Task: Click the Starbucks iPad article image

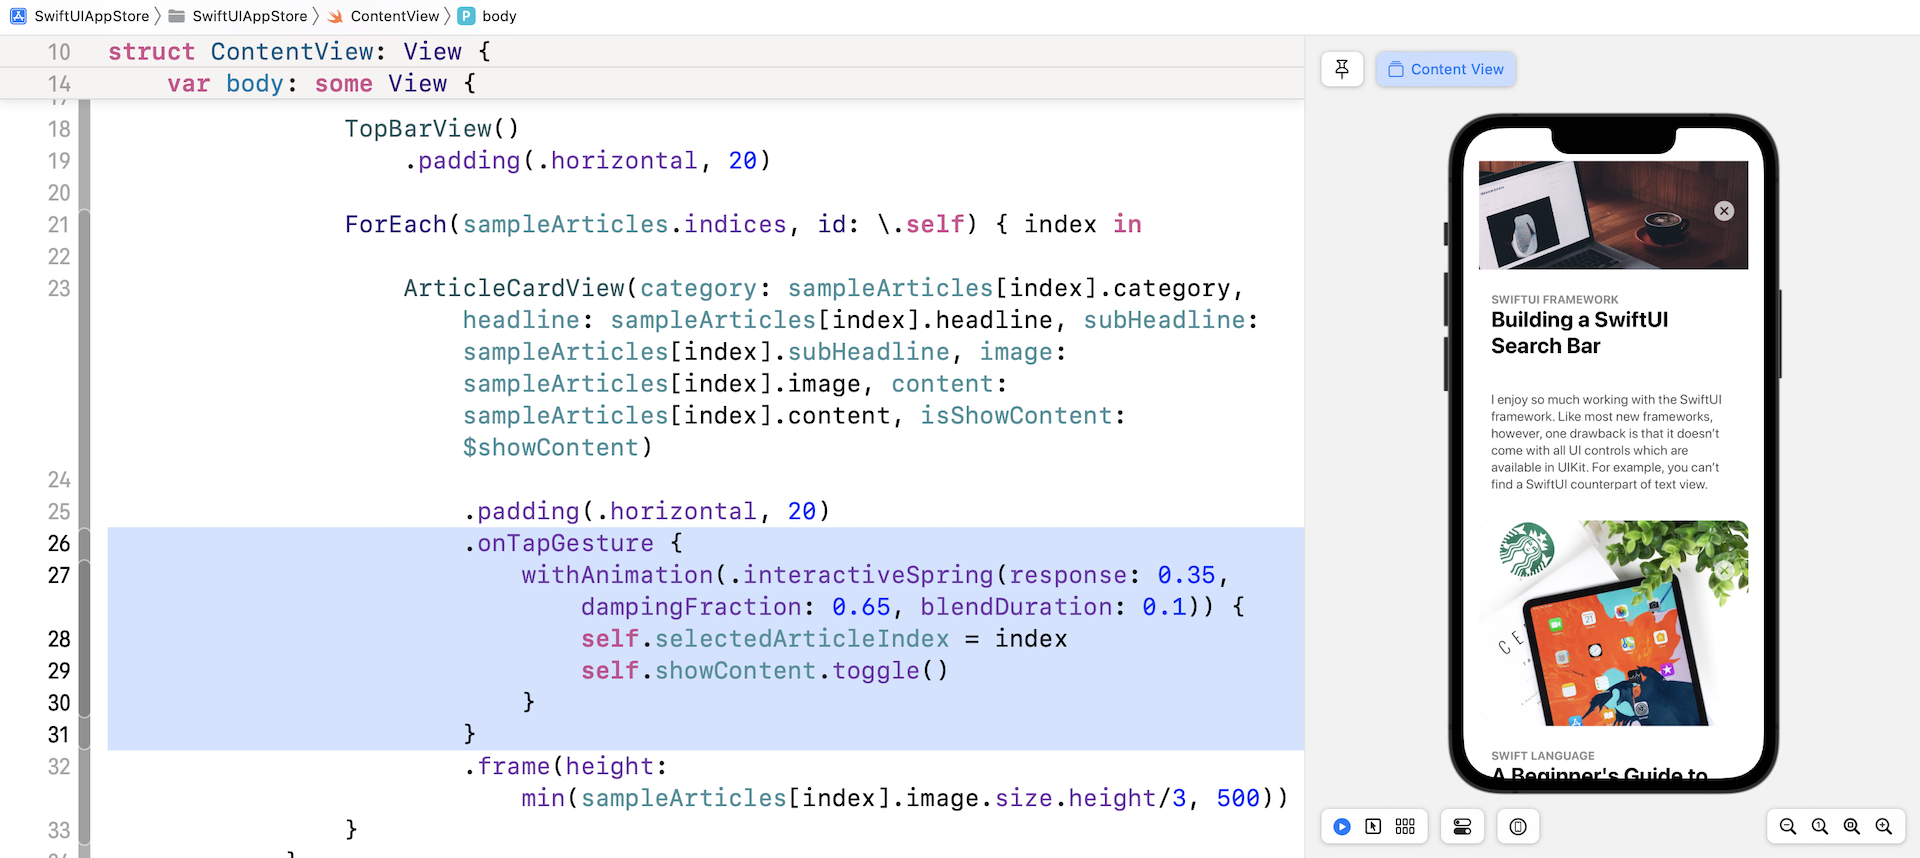Action: pos(1613,623)
